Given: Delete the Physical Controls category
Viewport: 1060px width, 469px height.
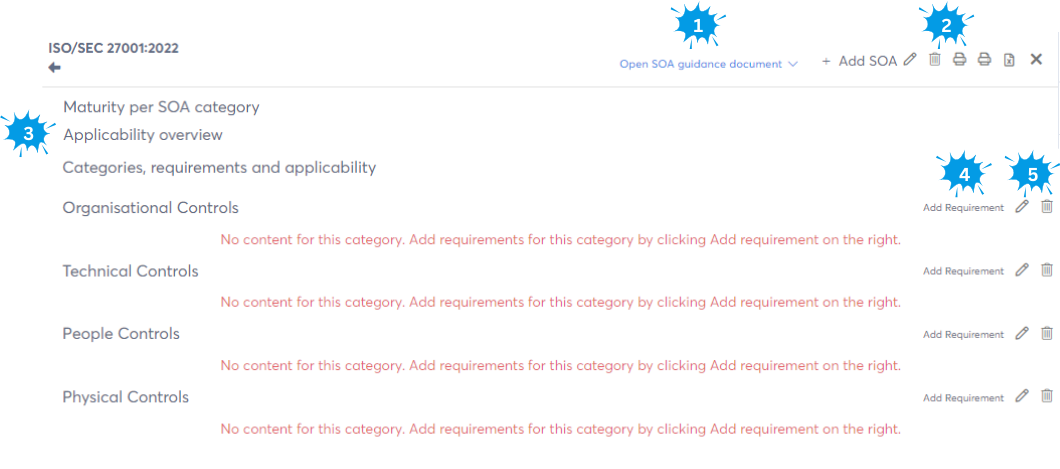Looking at the screenshot, I should 1047,396.
